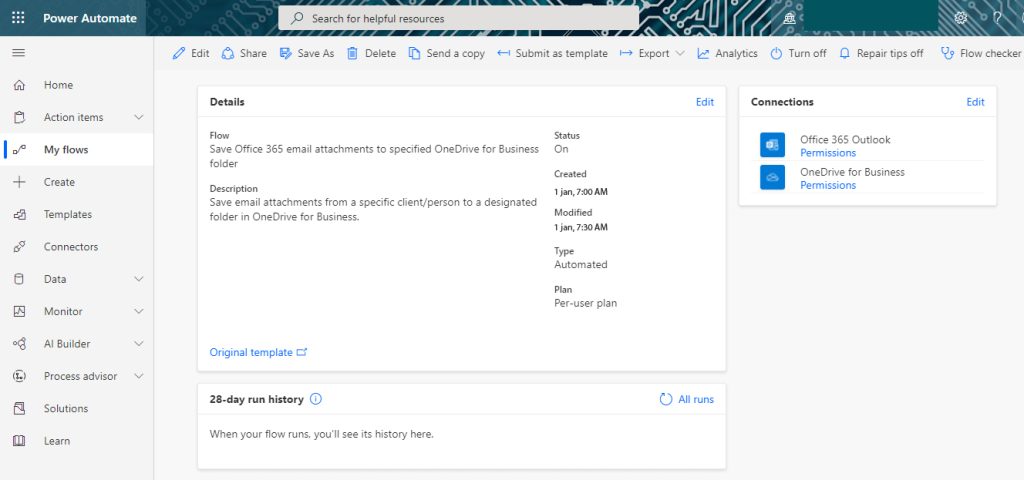The width and height of the screenshot is (1024, 480).
Task: Click the Create plus icon
Action: tap(20, 182)
